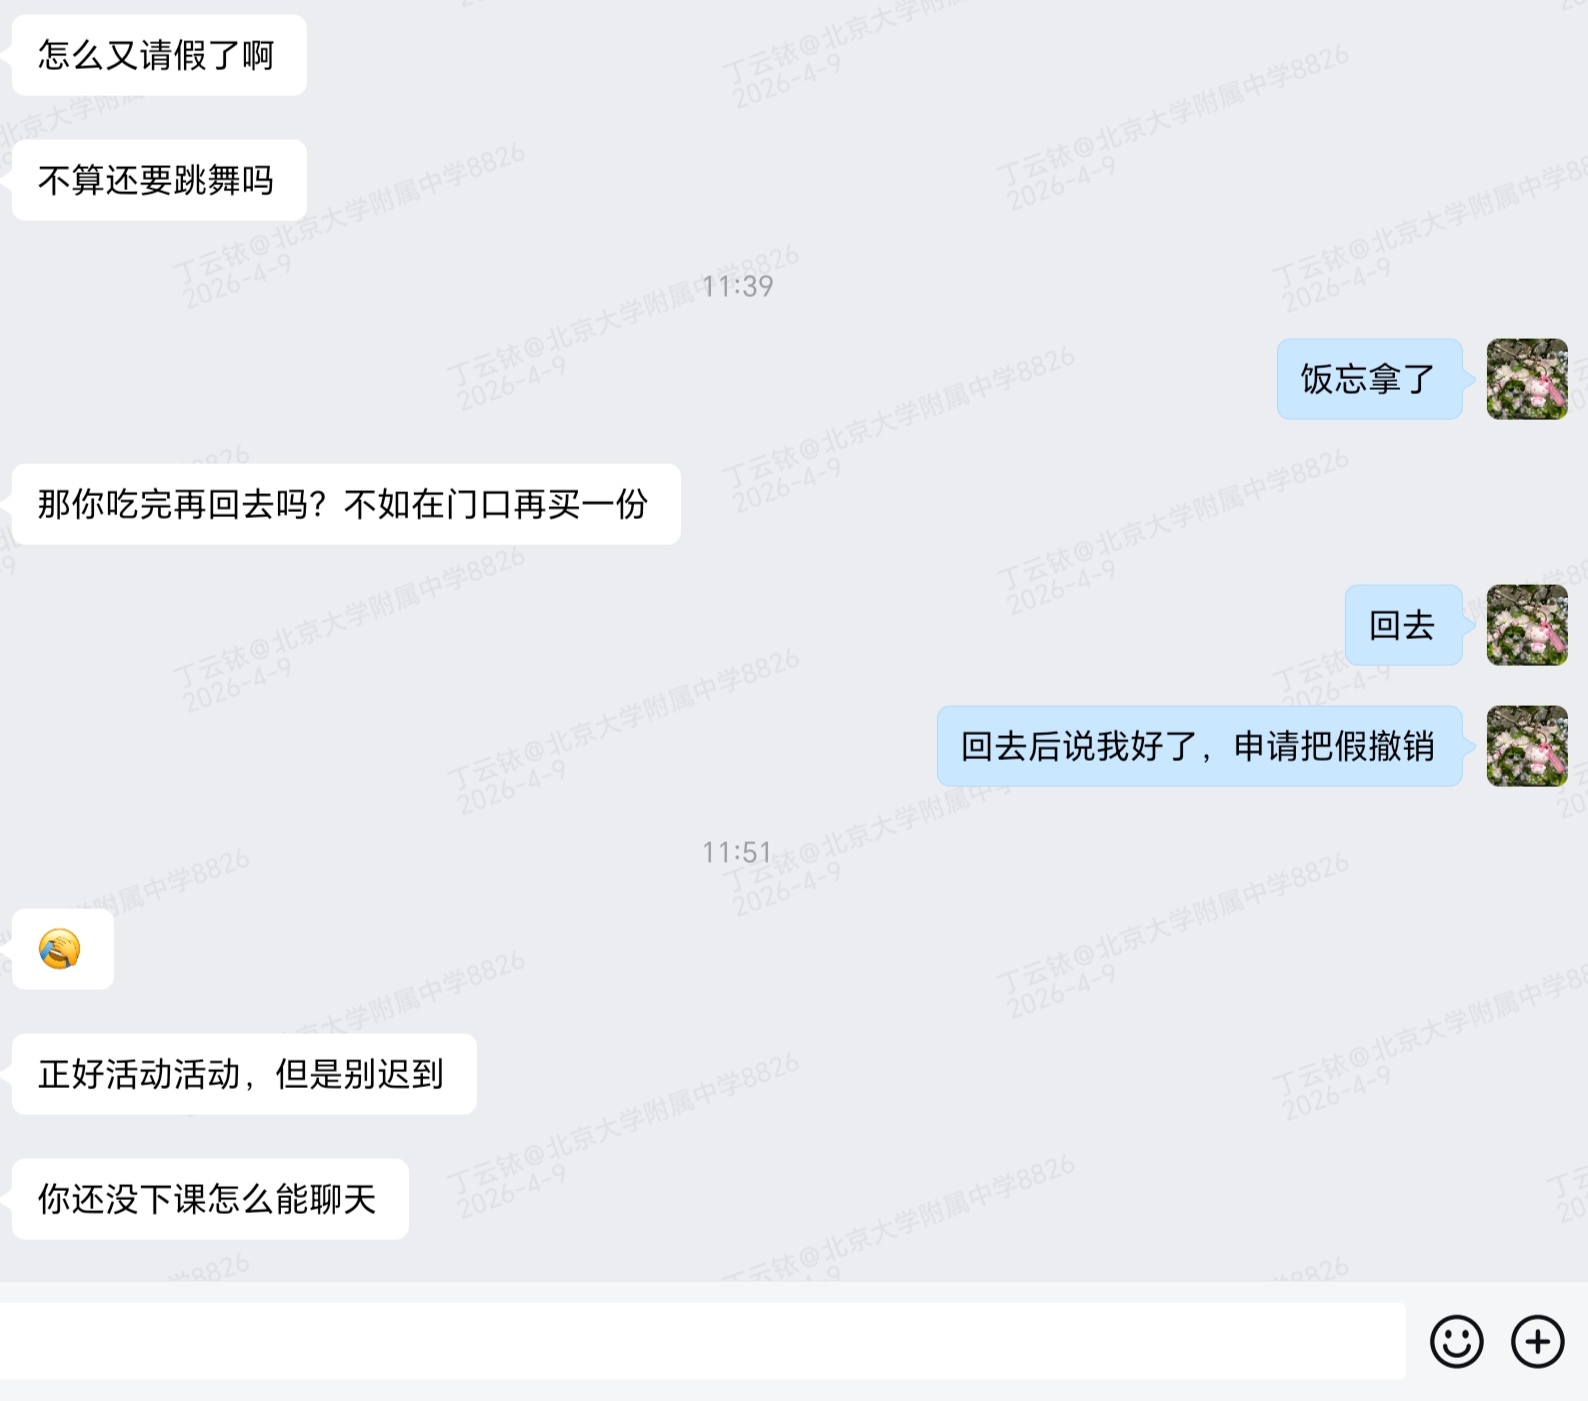Select the 正好活动活动 message bubble

click(x=244, y=1074)
